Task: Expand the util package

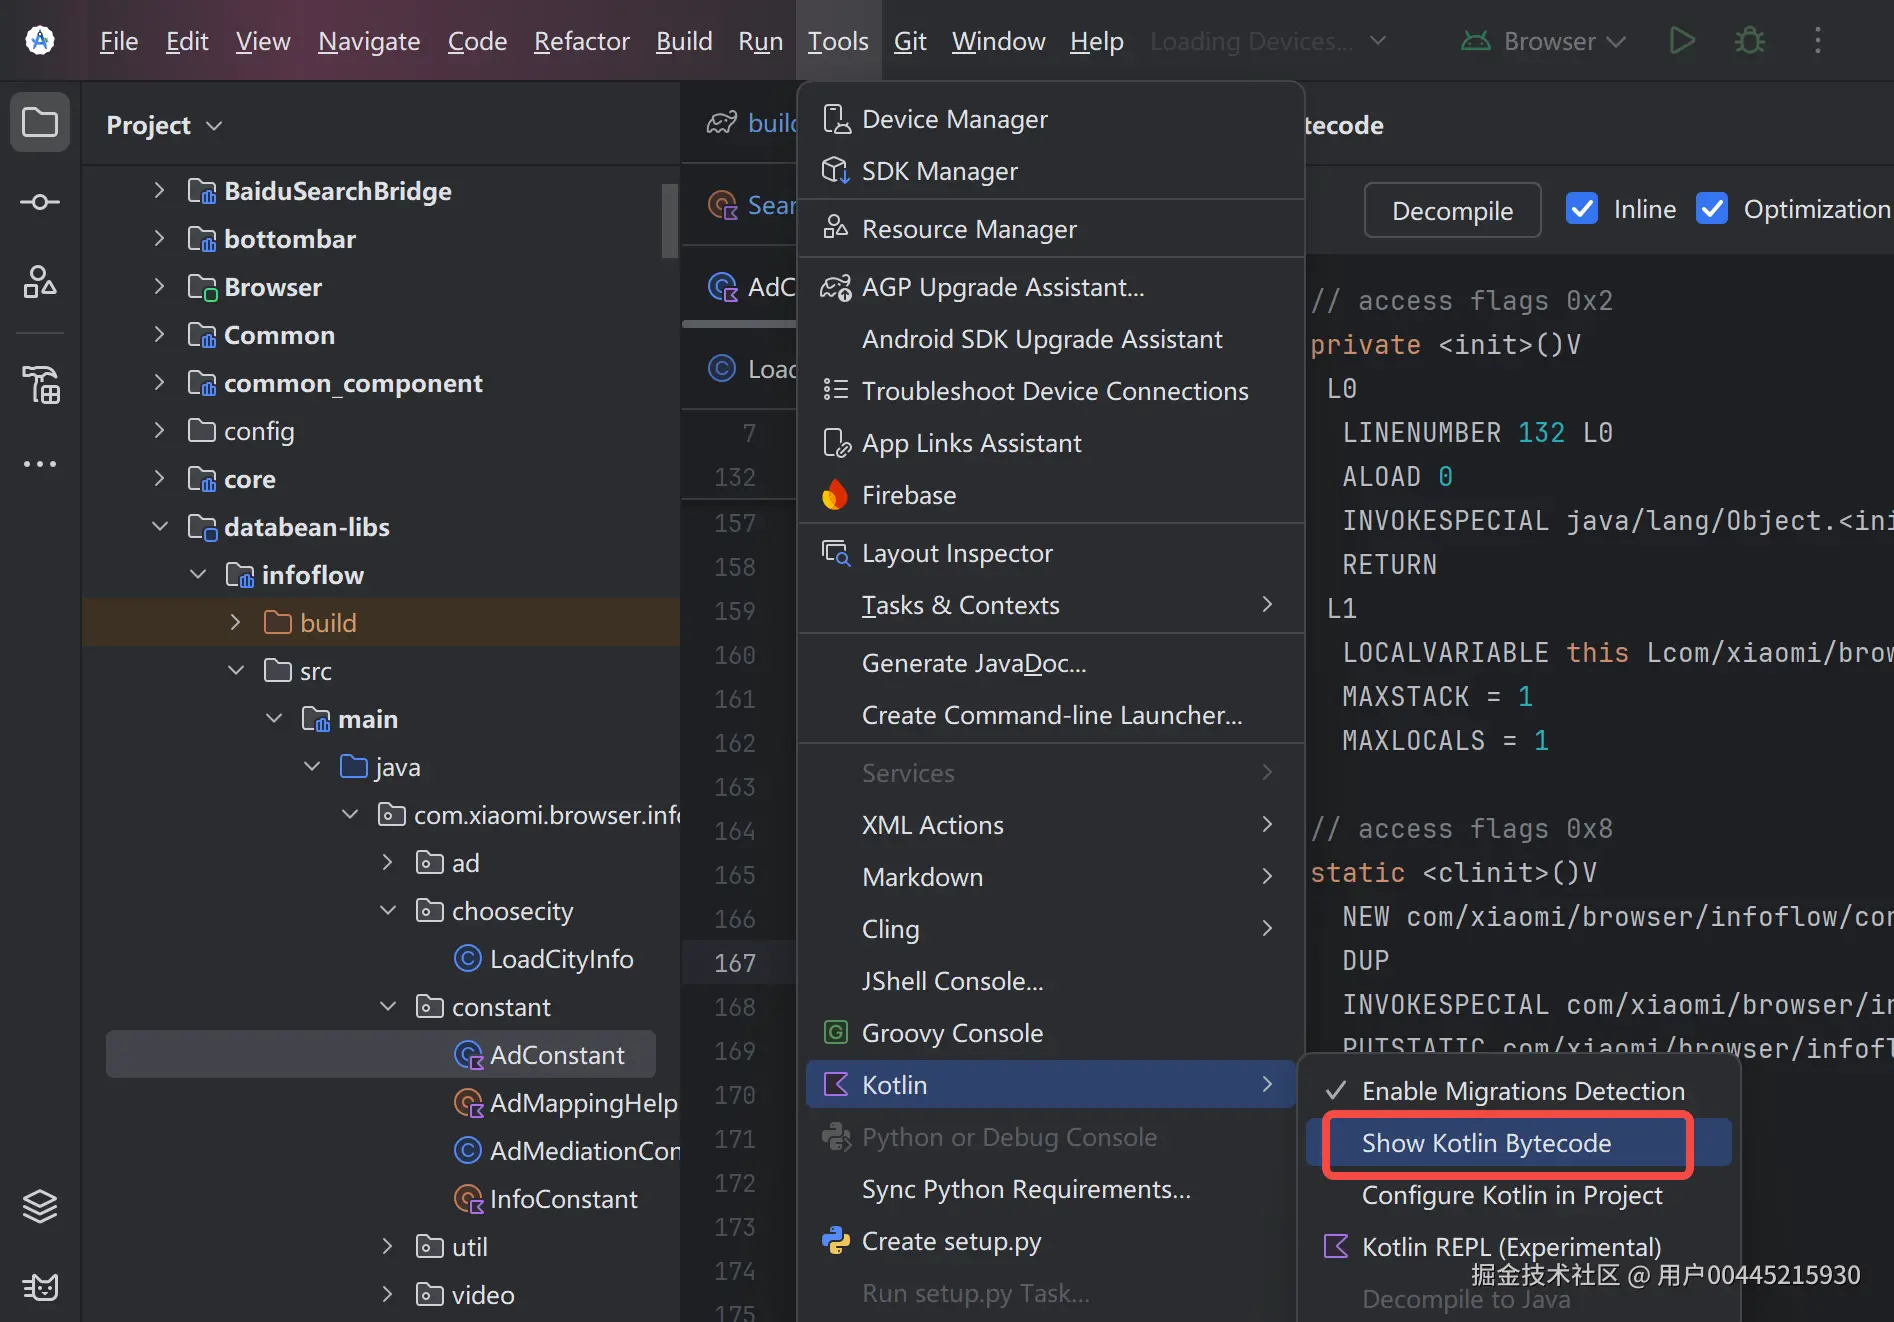Action: tap(388, 1246)
